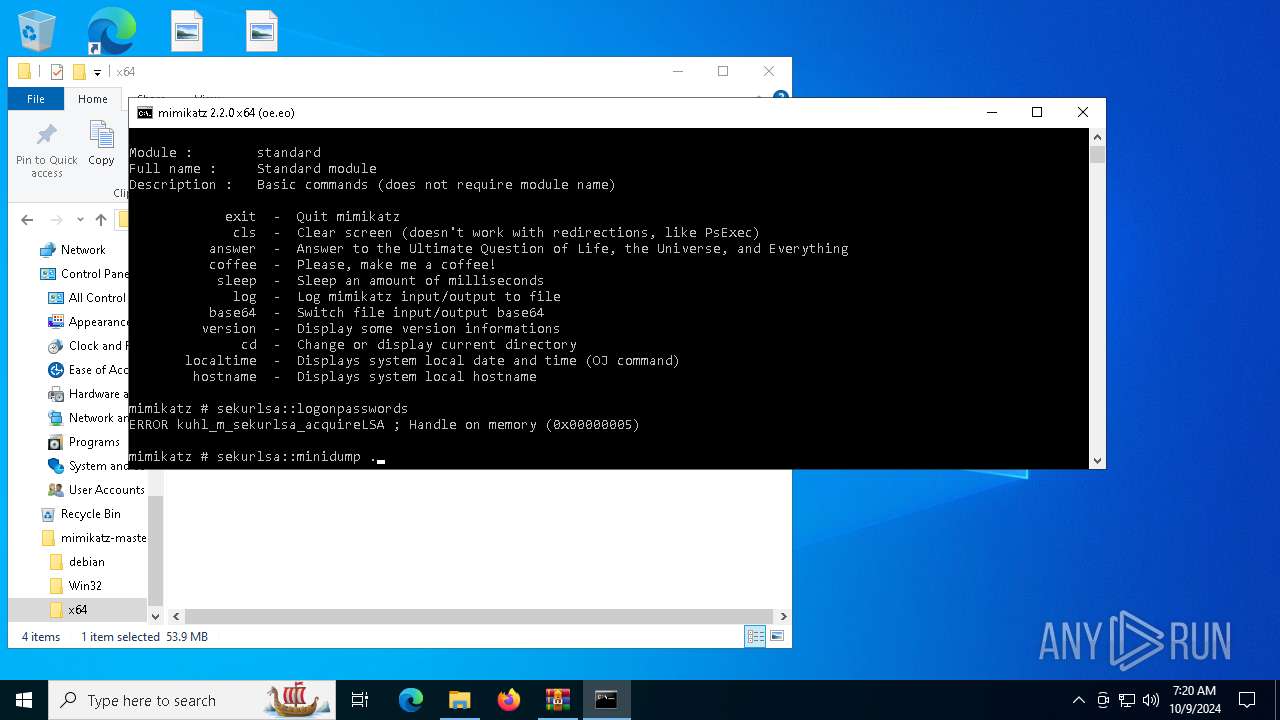Click Properties icon in Explorer title bar
This screenshot has width=1280, height=720.
point(57,72)
